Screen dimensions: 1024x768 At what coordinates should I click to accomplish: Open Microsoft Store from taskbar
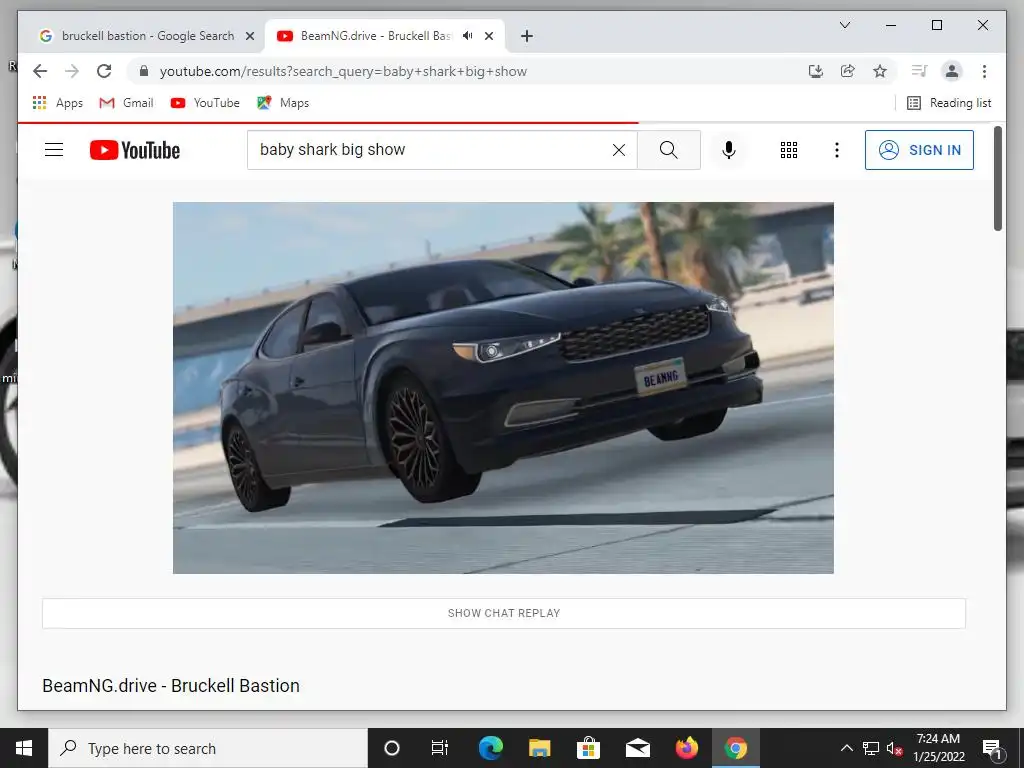[588, 748]
